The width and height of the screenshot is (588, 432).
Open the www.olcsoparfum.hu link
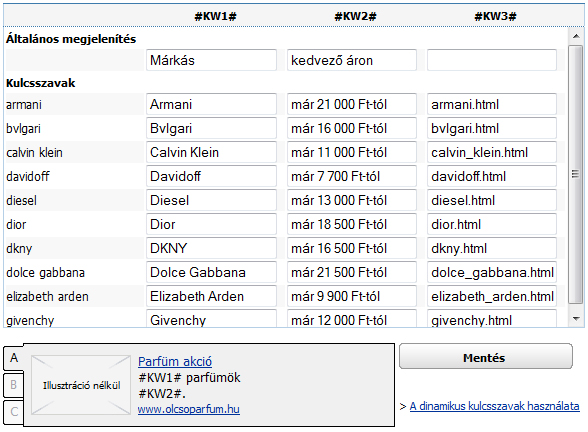188,409
